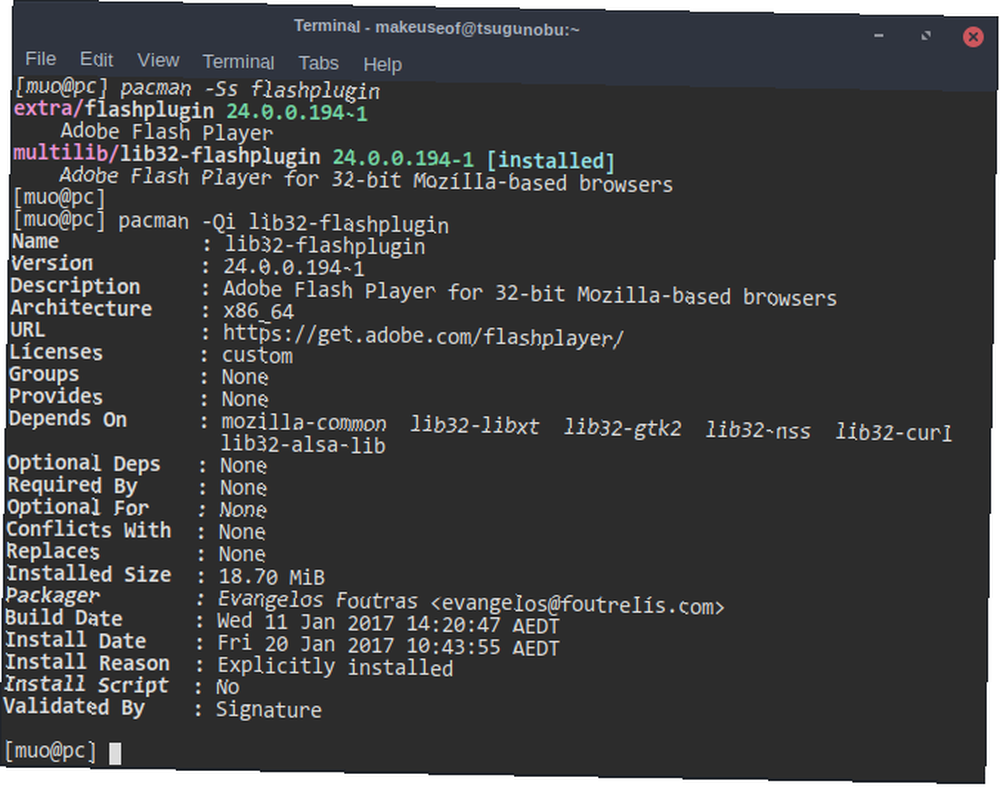Click 'Explicitly installed' install reason

pyautogui.click(x=335, y=666)
